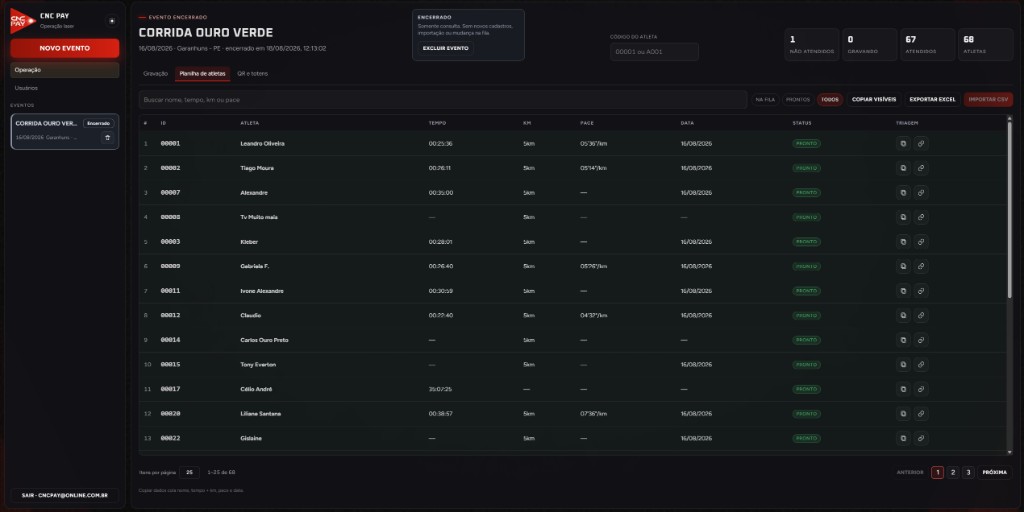
Task: Click the Excluir Evento button
Action: tap(445, 48)
